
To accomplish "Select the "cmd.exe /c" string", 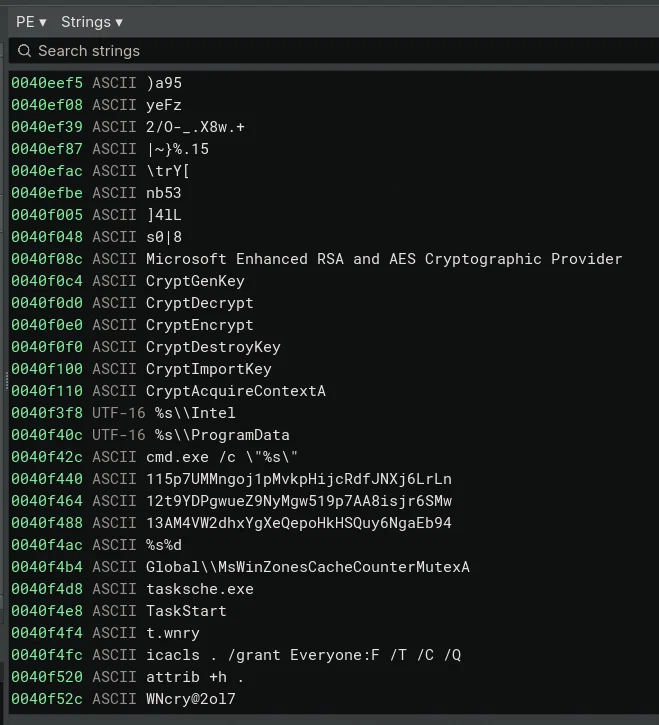I will point(222,457).
